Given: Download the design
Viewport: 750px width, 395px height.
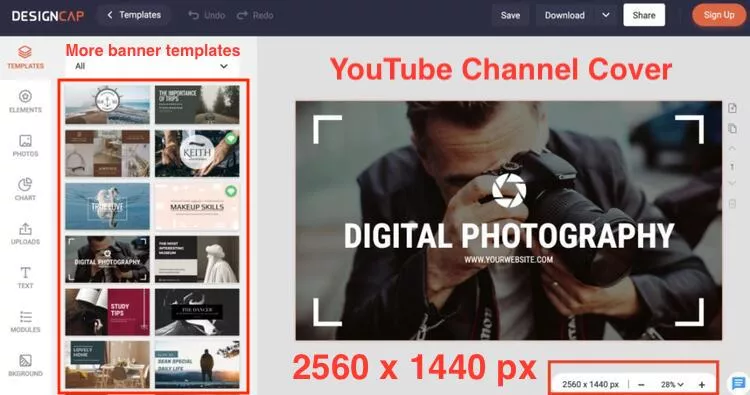Looking at the screenshot, I should pos(564,15).
